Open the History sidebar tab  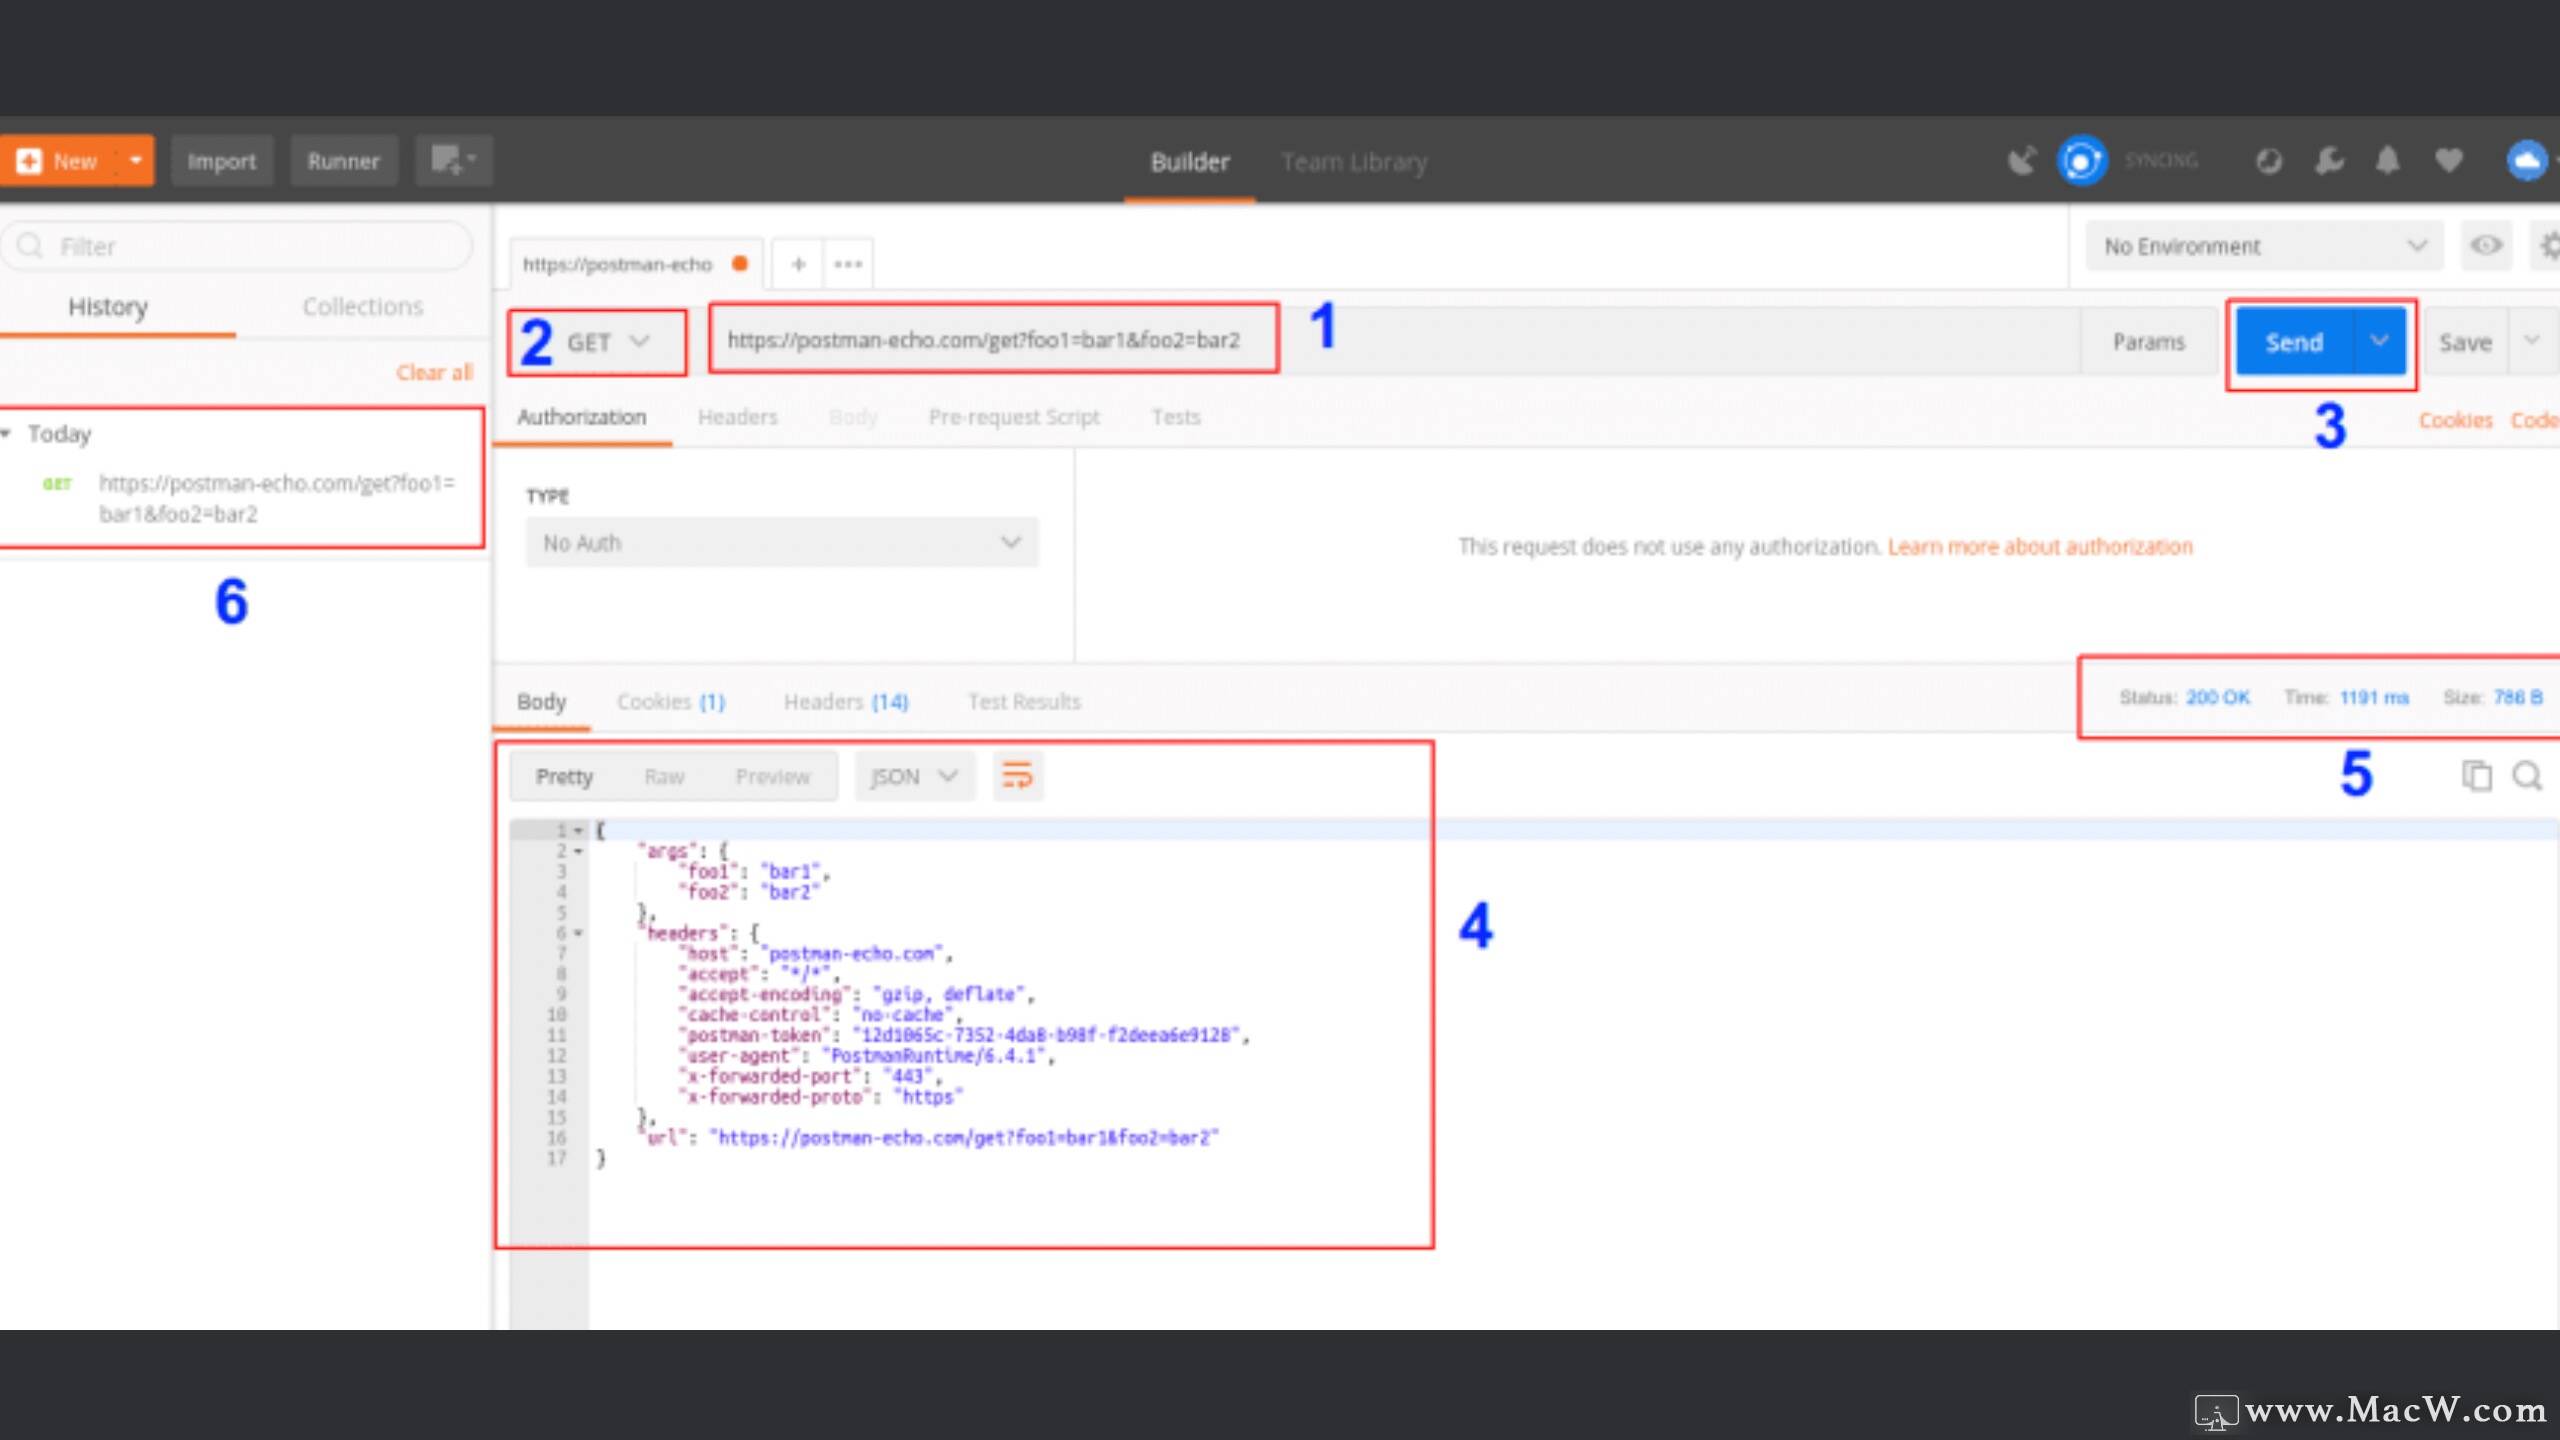click(x=108, y=307)
